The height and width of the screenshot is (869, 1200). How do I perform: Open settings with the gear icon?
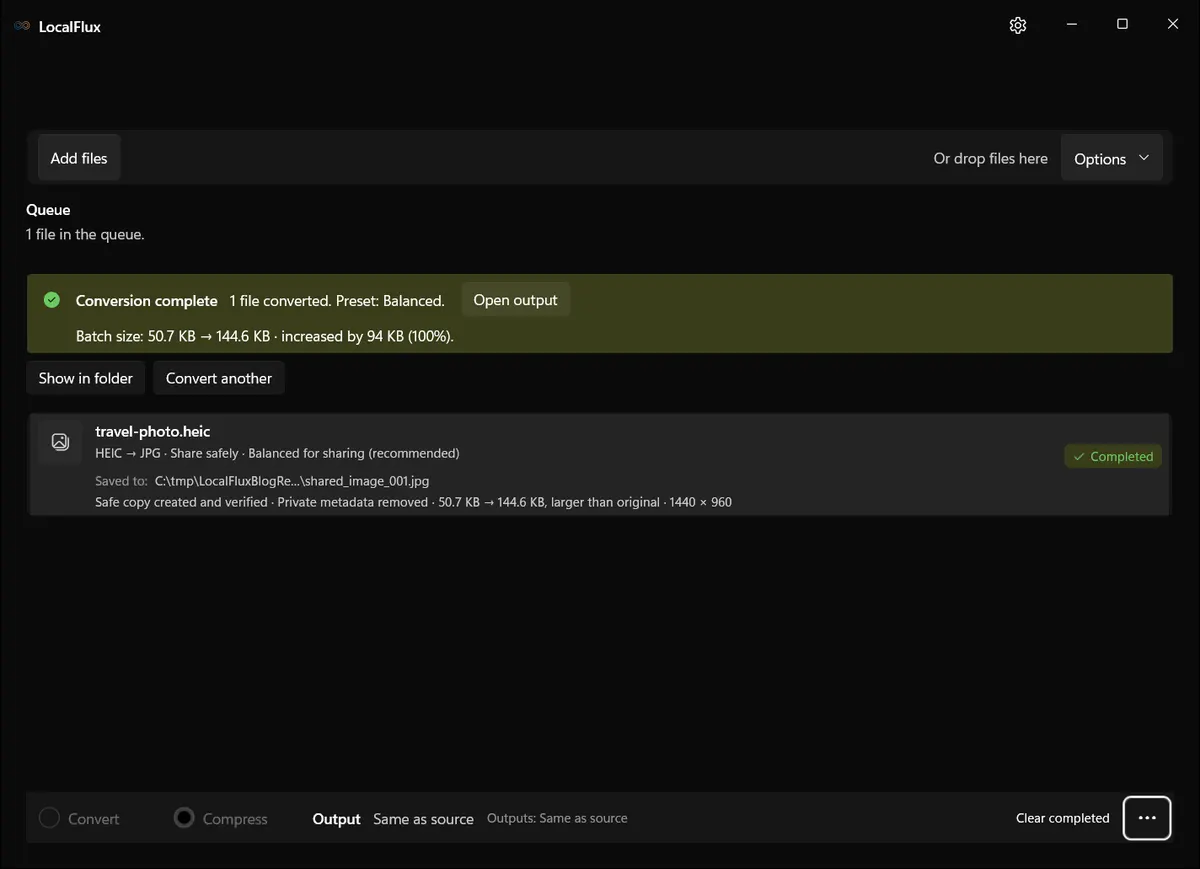pyautogui.click(x=1018, y=25)
